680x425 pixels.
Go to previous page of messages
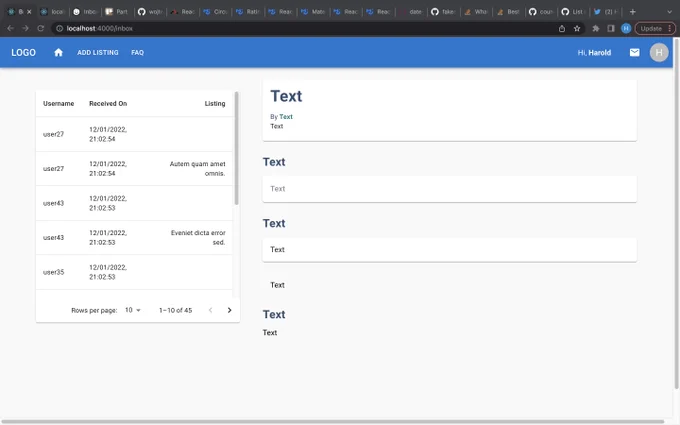tap(210, 310)
